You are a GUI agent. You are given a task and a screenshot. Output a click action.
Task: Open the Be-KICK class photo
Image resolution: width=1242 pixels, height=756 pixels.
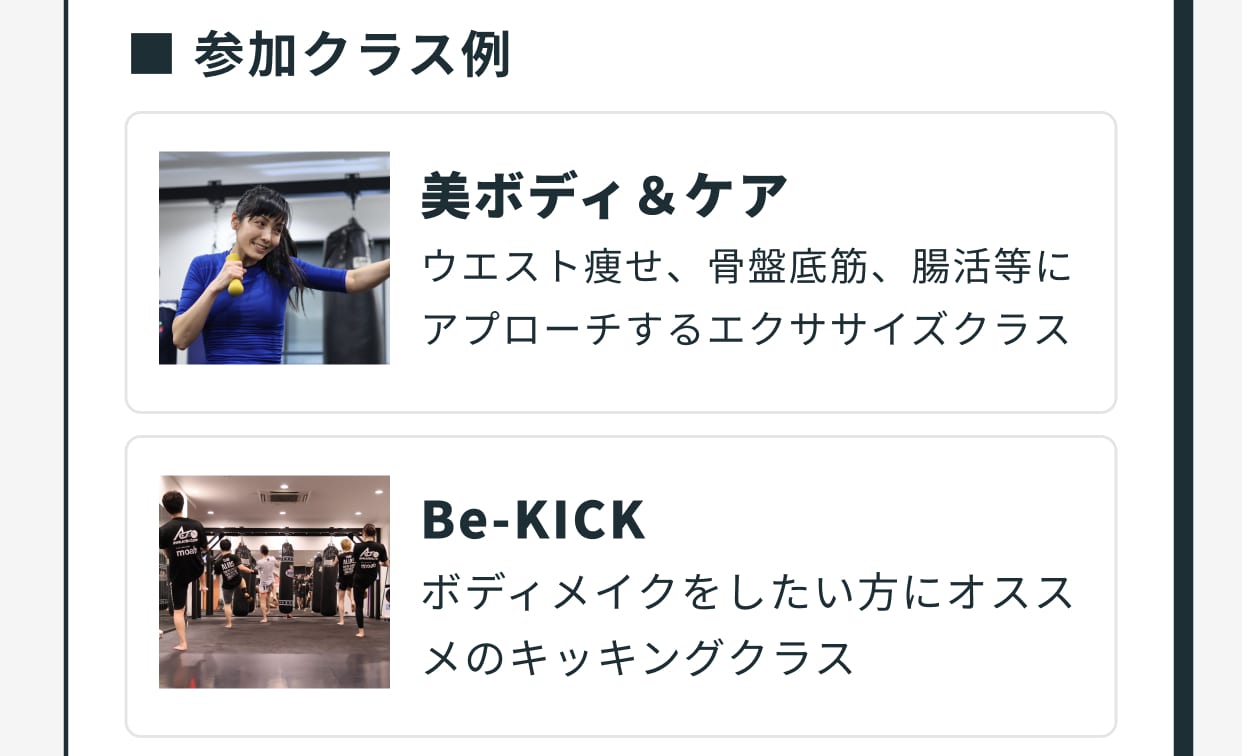click(274, 581)
